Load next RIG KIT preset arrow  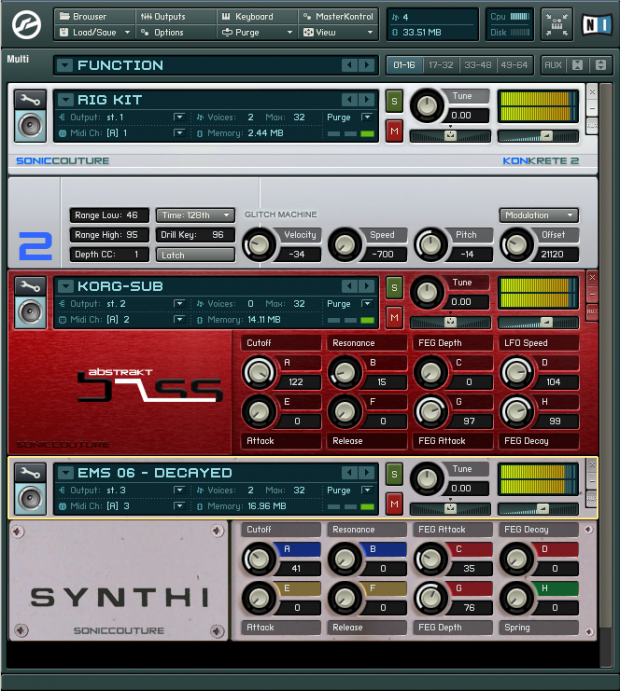(366, 100)
